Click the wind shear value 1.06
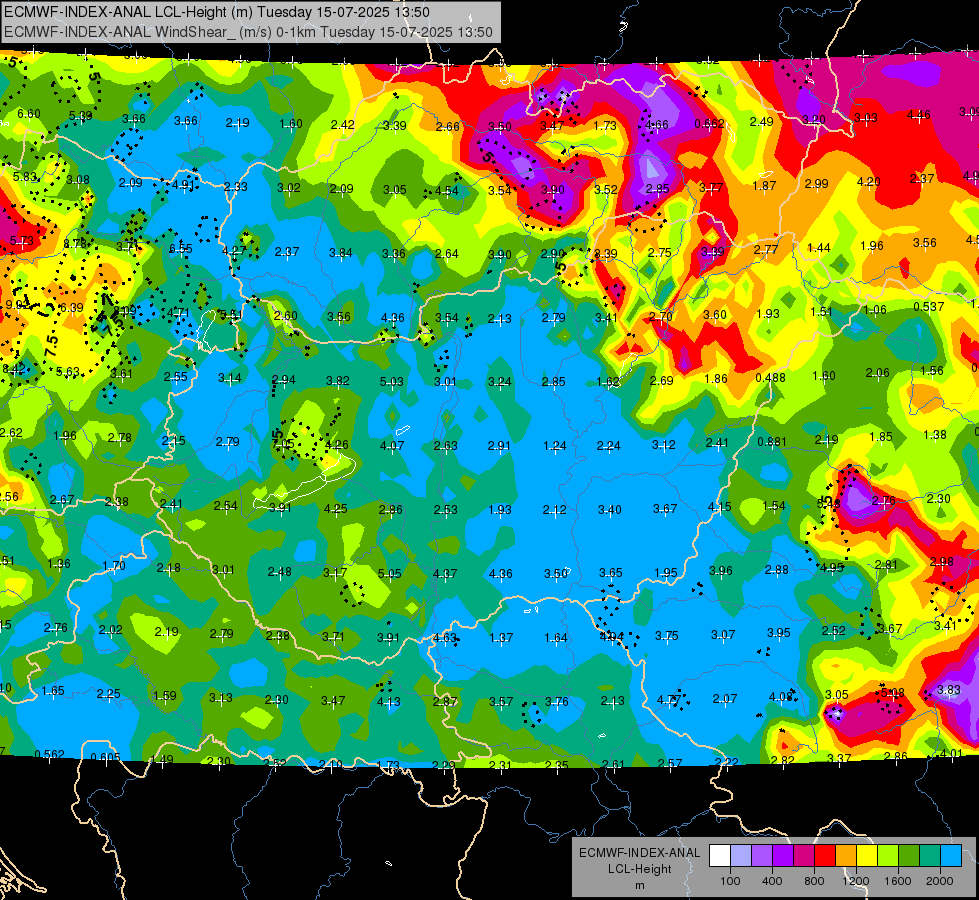Screen dimensions: 979x900 tap(874, 310)
